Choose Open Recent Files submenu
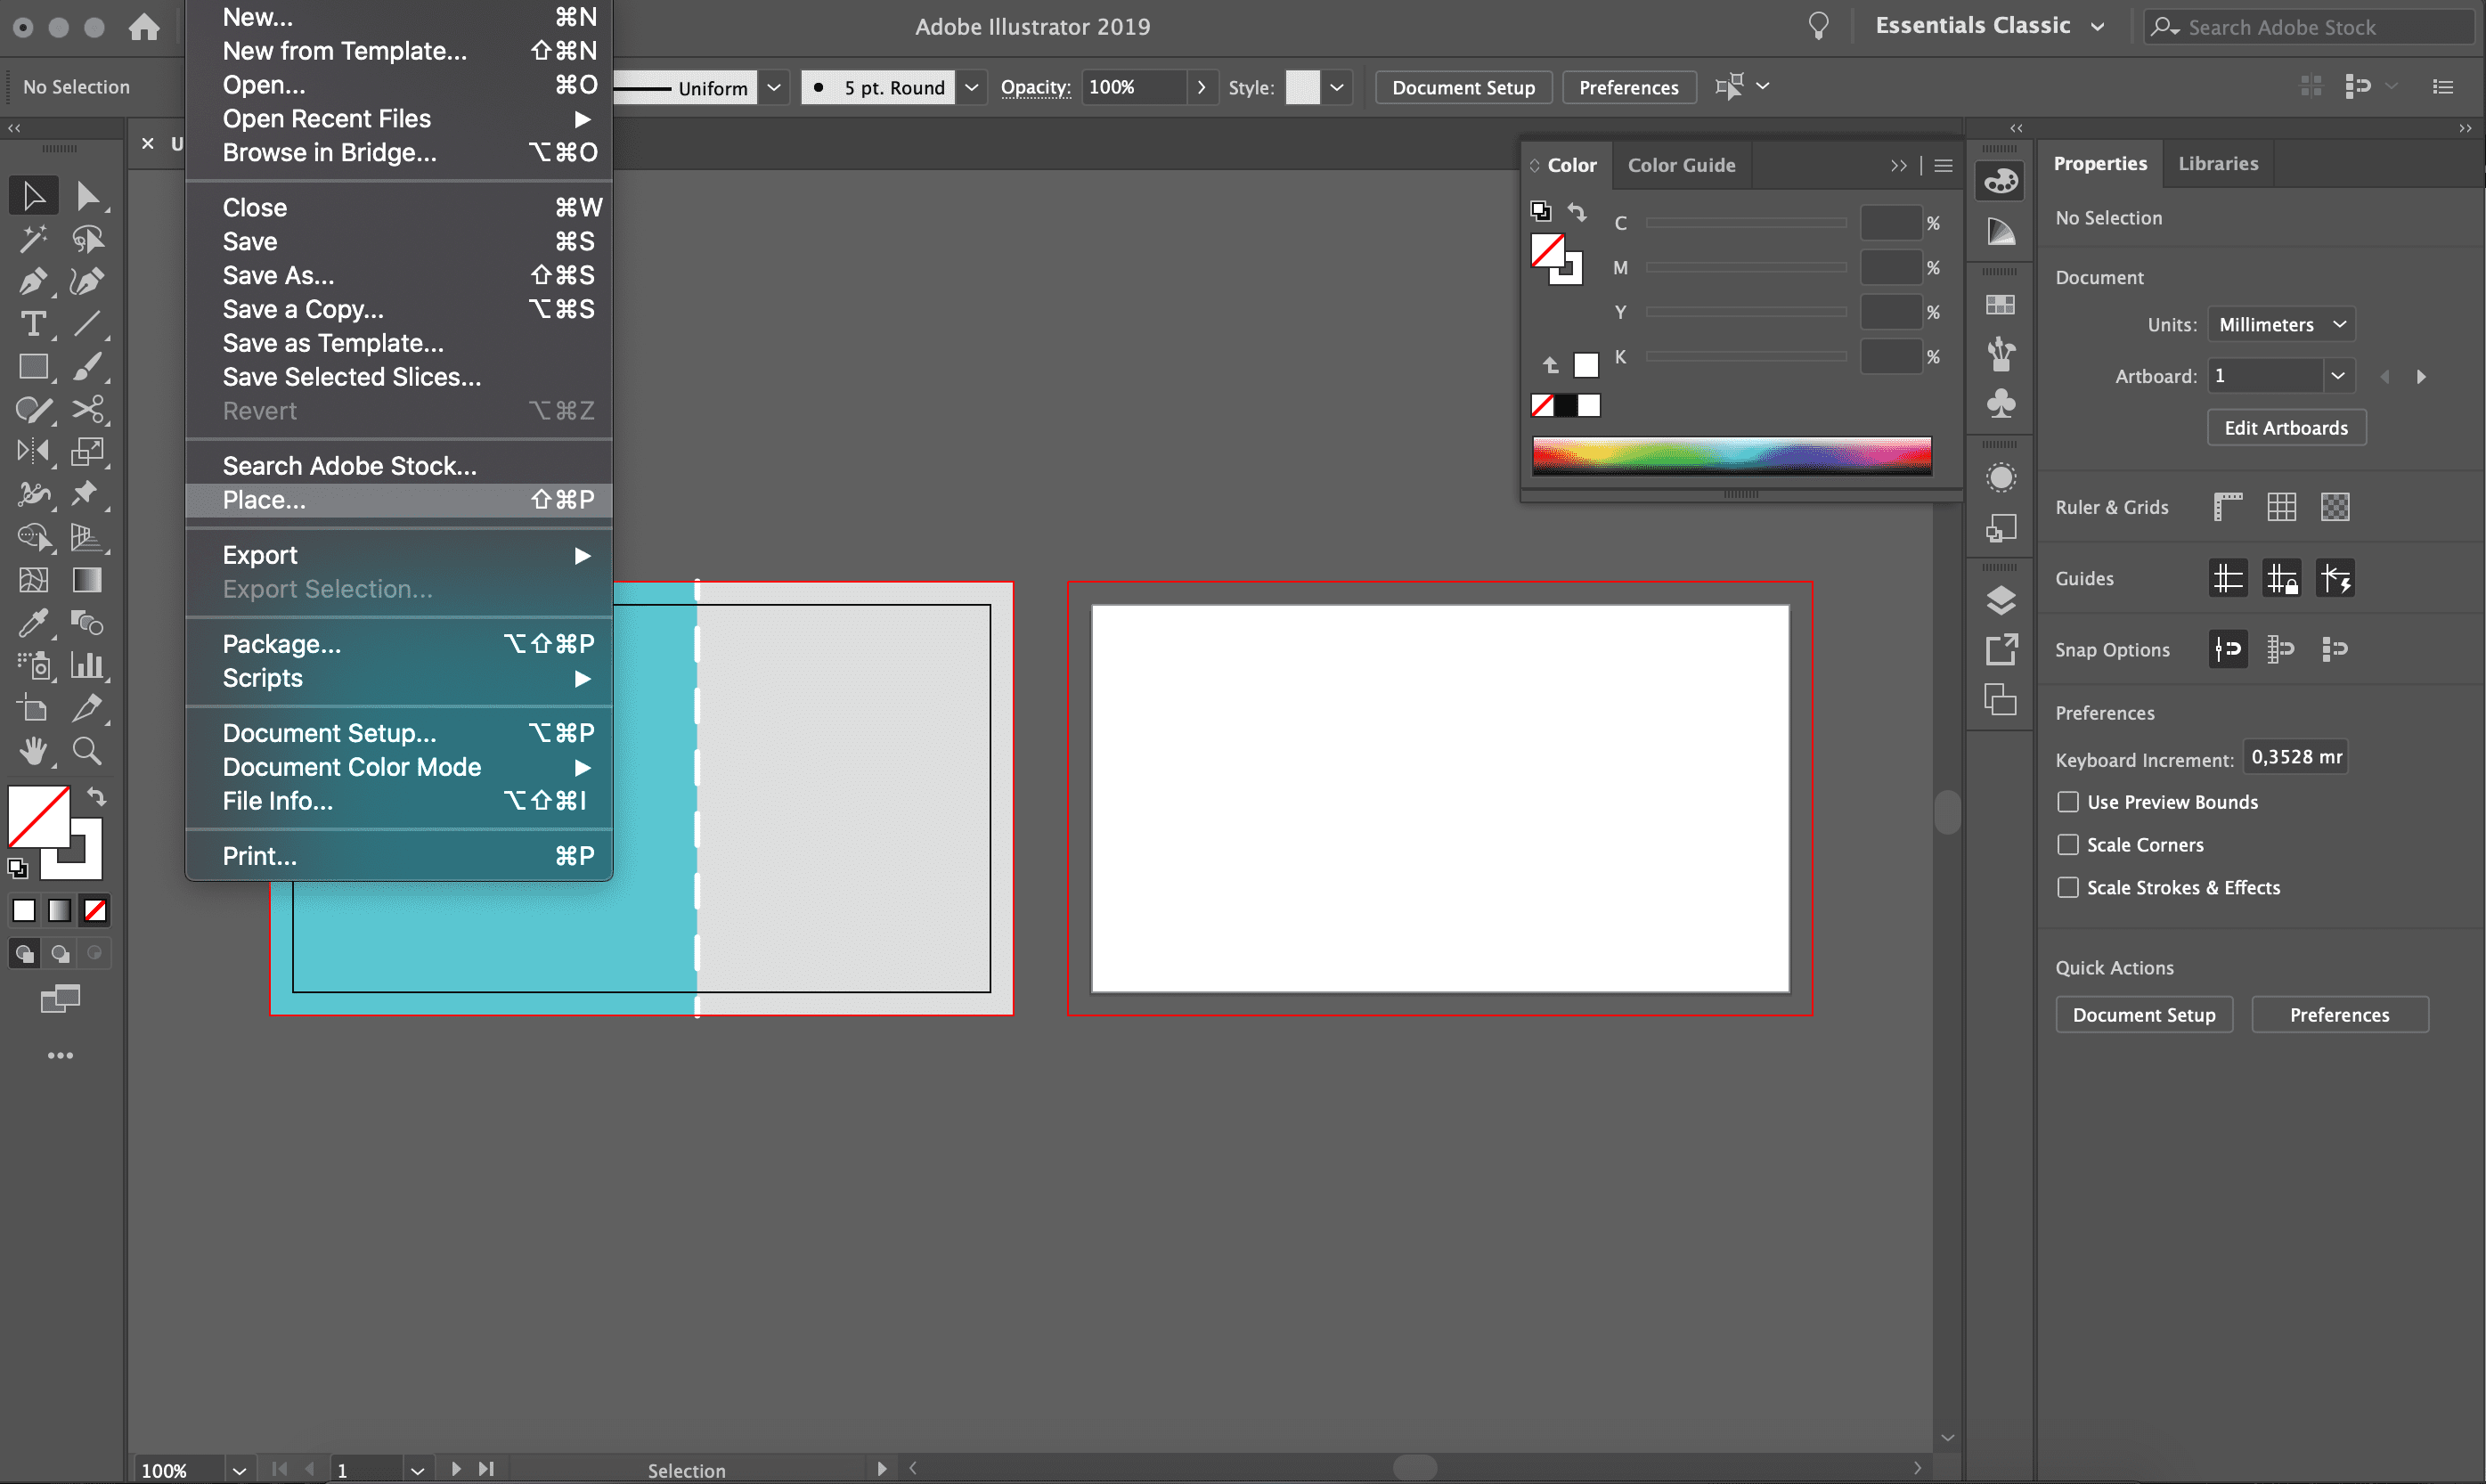The image size is (2486, 1484). pyautogui.click(x=399, y=119)
